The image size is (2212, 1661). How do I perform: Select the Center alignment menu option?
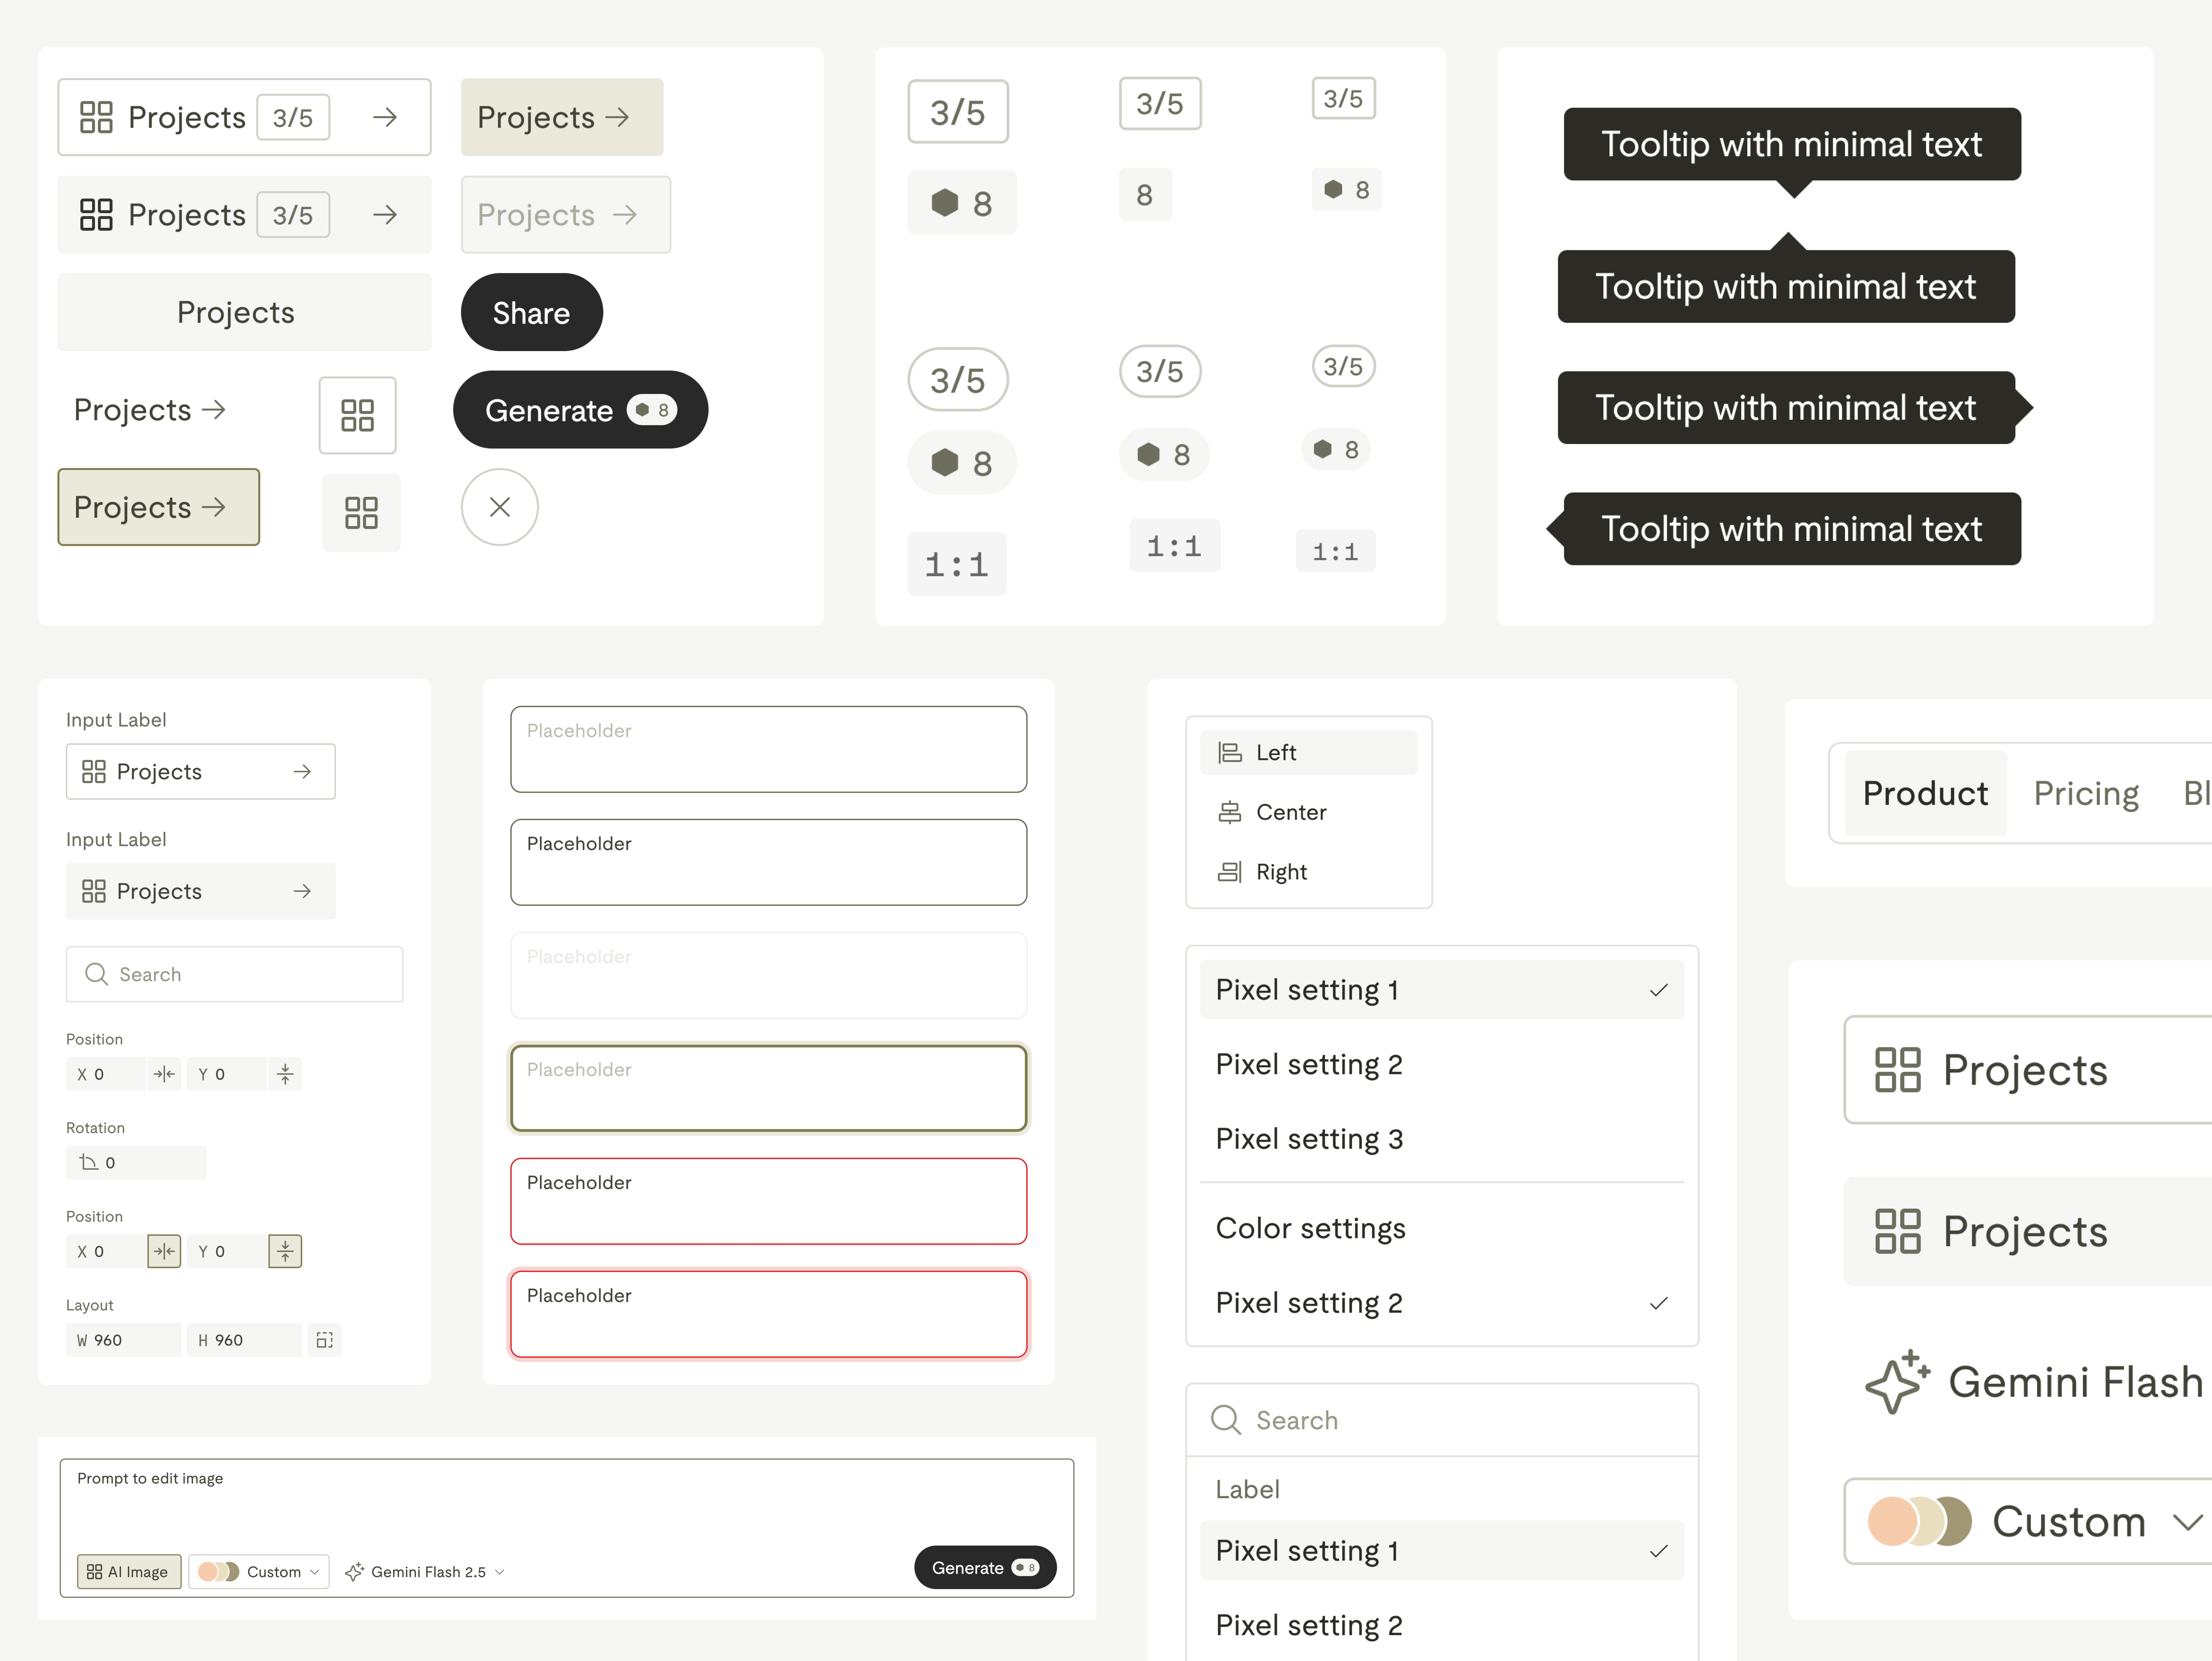[1291, 811]
